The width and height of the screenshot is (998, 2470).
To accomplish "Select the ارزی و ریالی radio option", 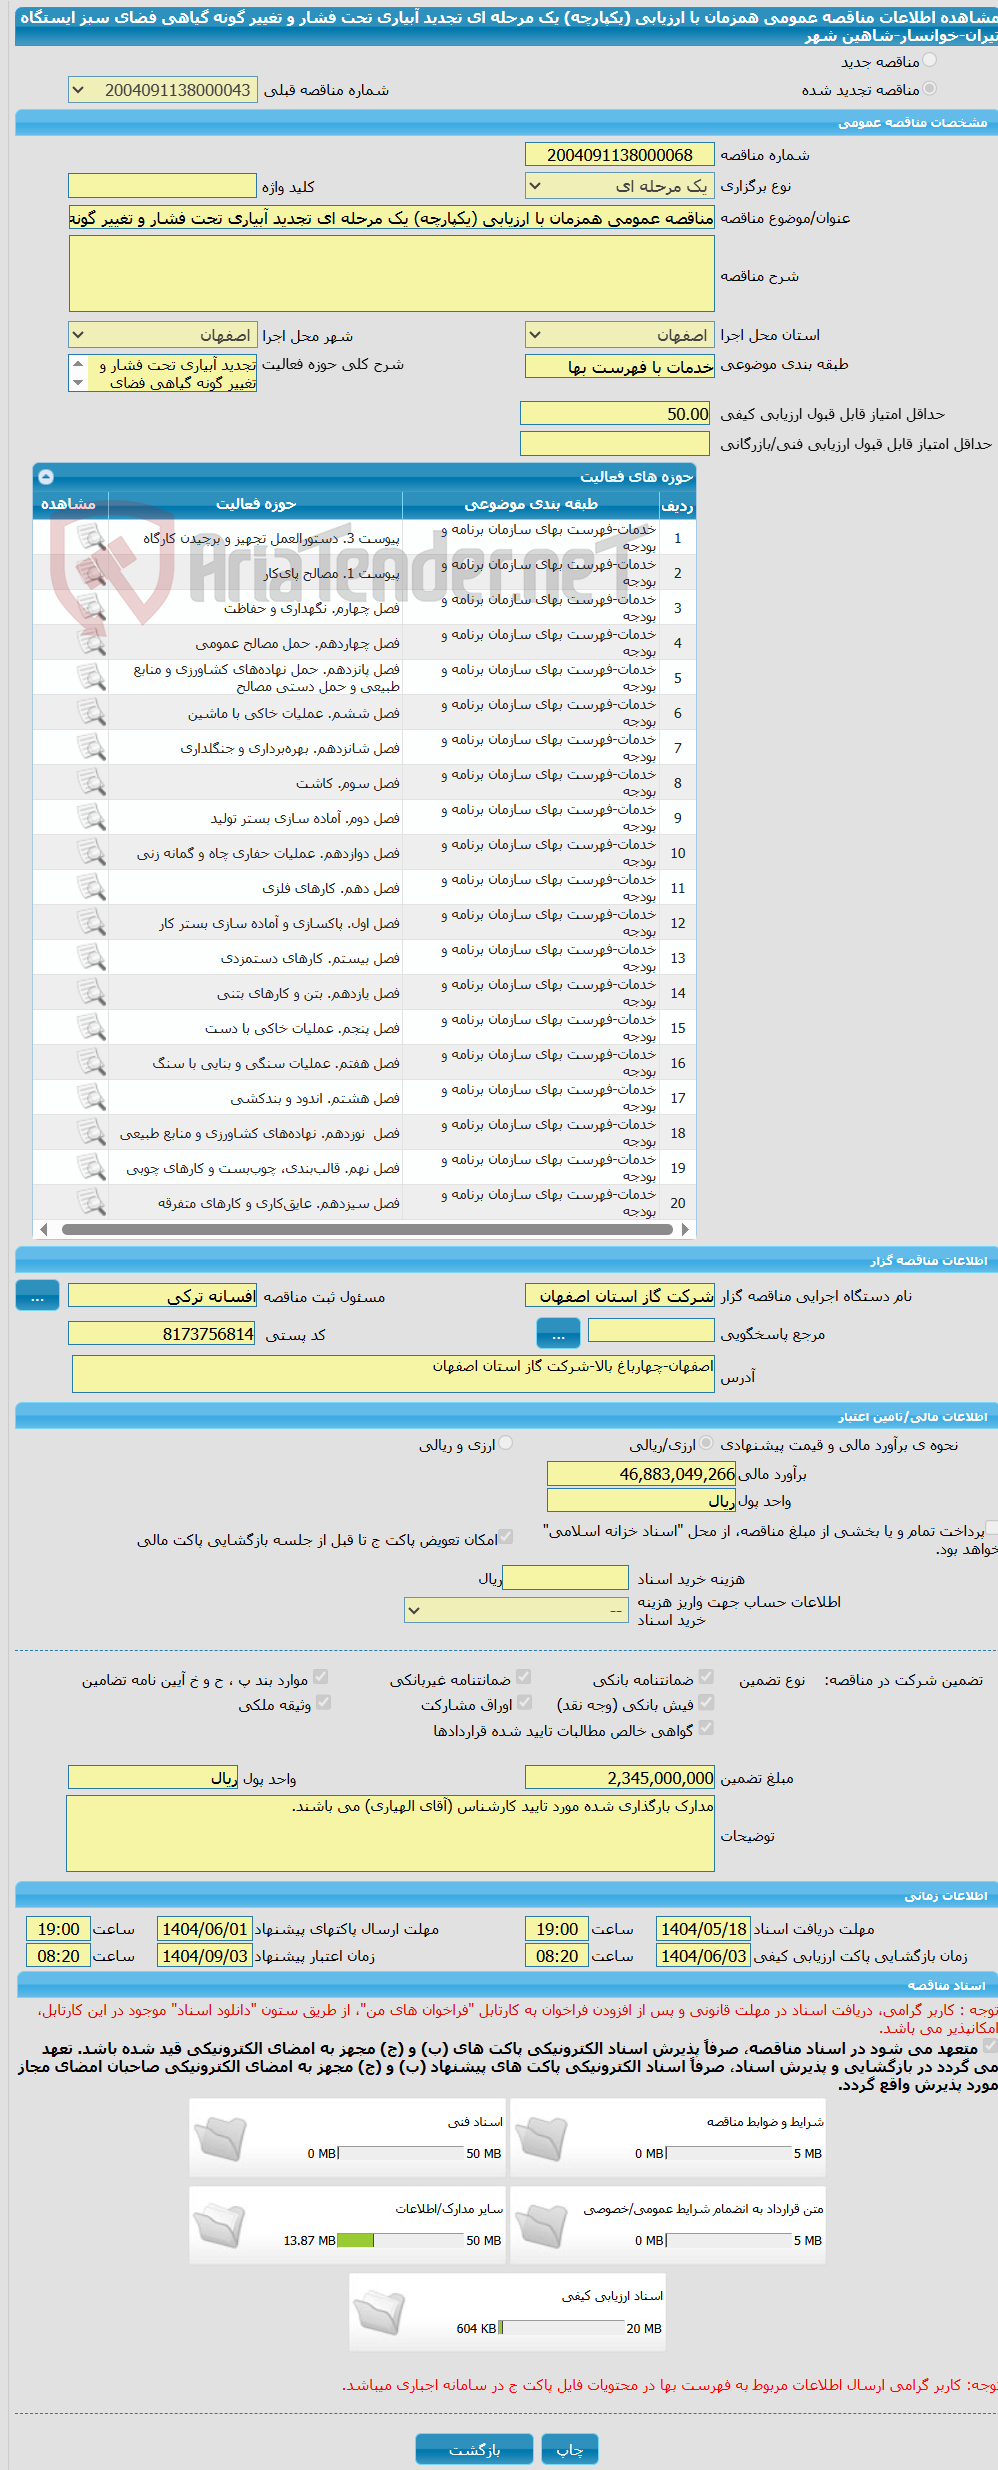I will (505, 1443).
